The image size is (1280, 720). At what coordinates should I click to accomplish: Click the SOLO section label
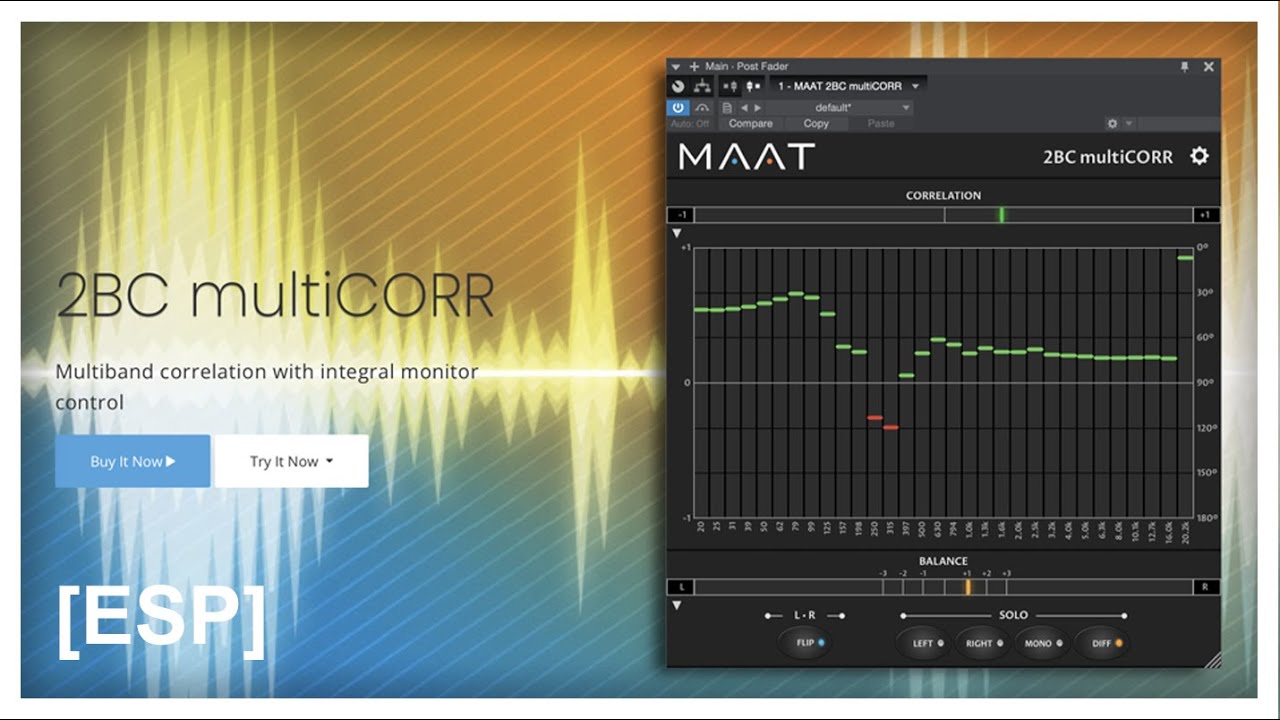point(1013,616)
